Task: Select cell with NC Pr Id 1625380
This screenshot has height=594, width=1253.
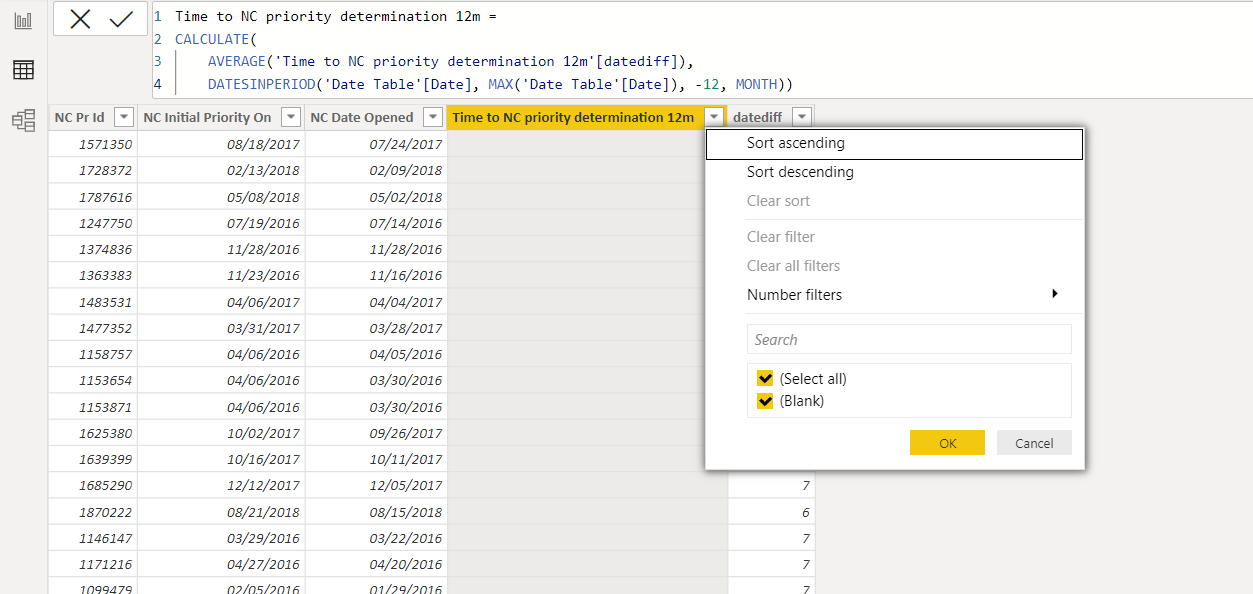Action: coord(93,433)
